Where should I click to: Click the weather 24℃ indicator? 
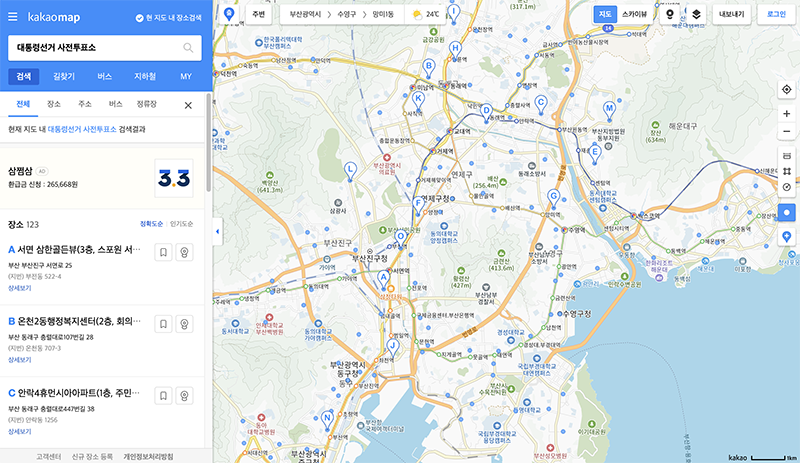[x=426, y=14]
